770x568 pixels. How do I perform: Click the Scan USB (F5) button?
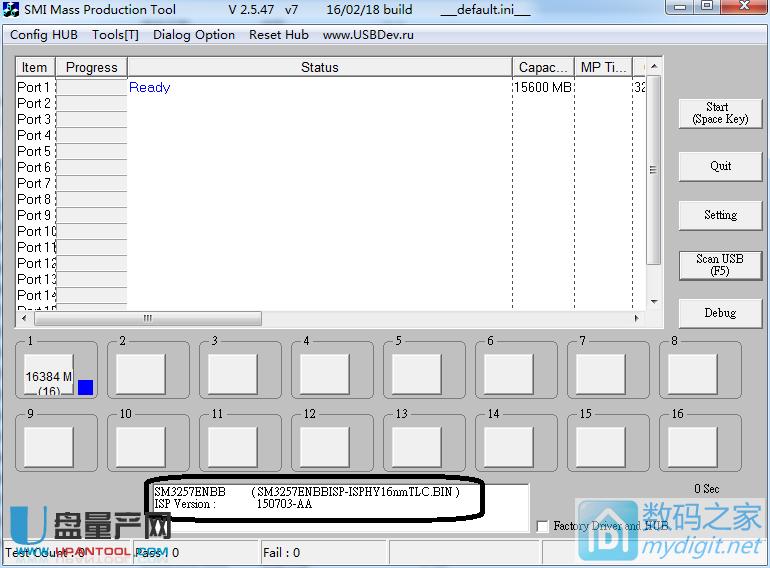click(720, 265)
